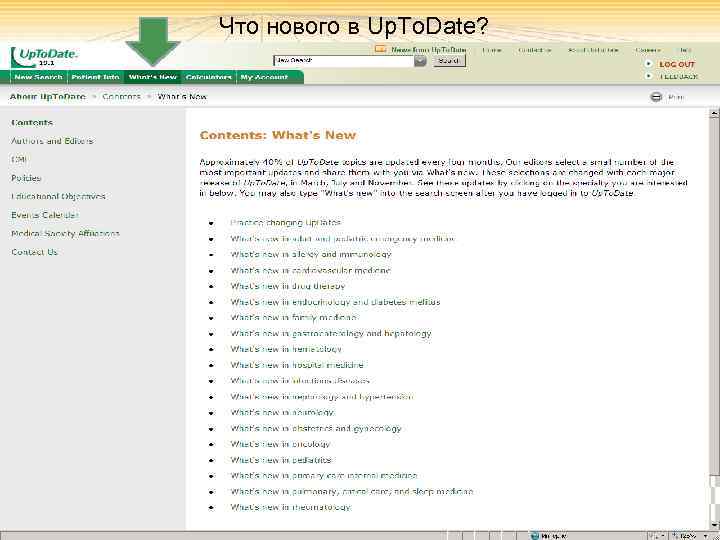Click the Contact Us link in the header
The width and height of the screenshot is (720, 540).
[535, 50]
